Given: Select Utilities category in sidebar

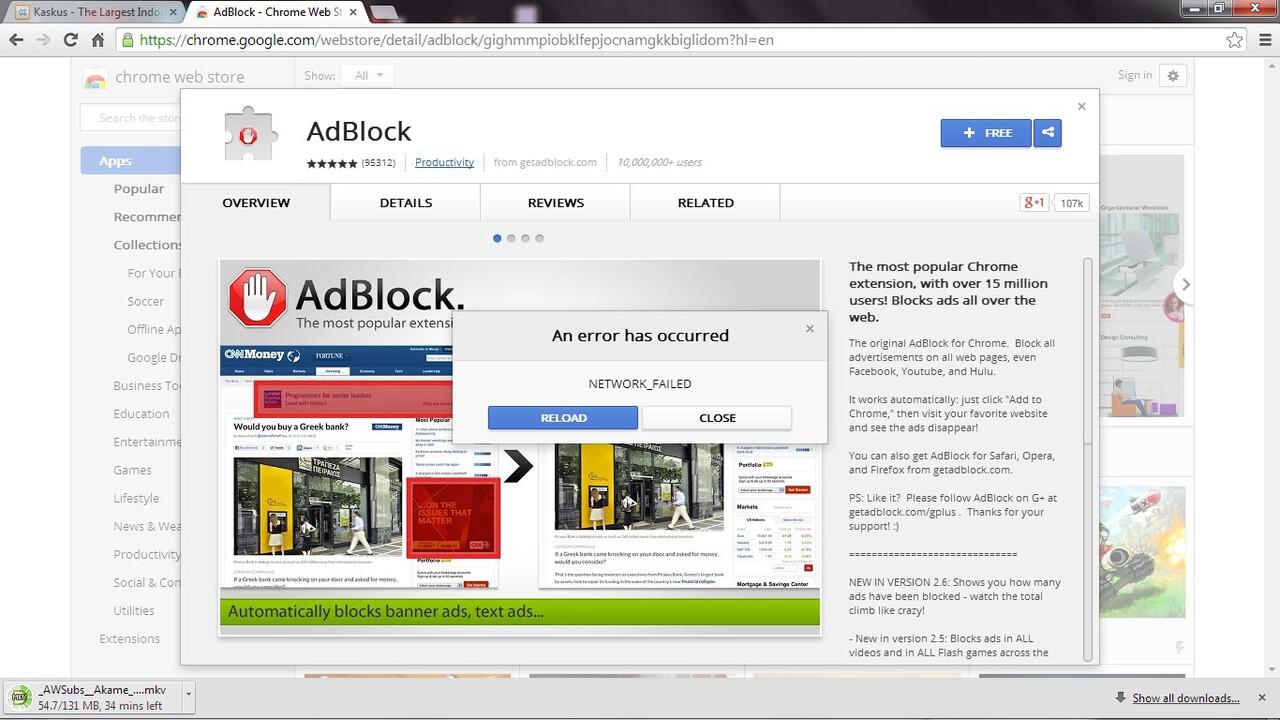Looking at the screenshot, I should tap(134, 610).
